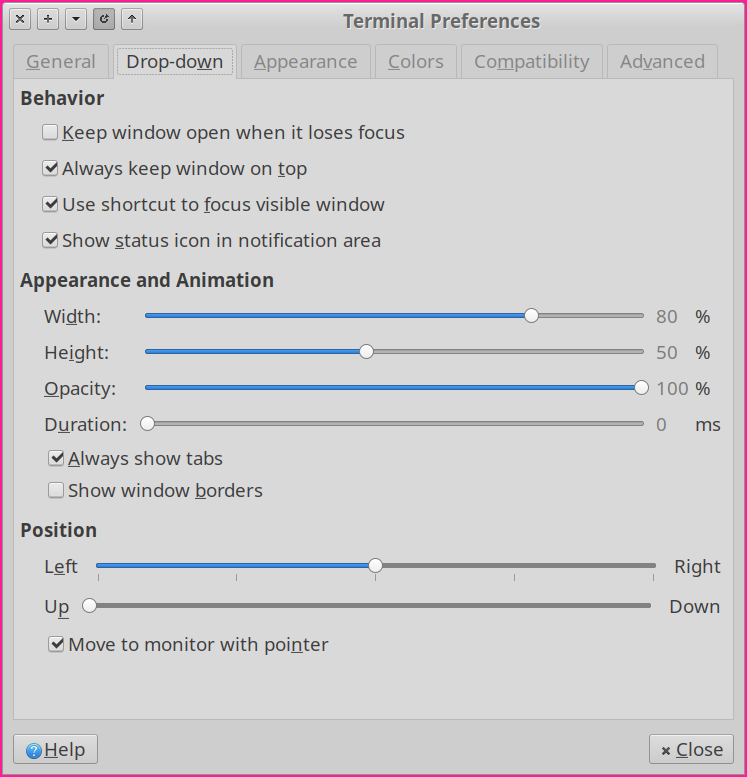The image size is (747, 777).
Task: Switch to the General tab
Action: pyautogui.click(x=60, y=61)
